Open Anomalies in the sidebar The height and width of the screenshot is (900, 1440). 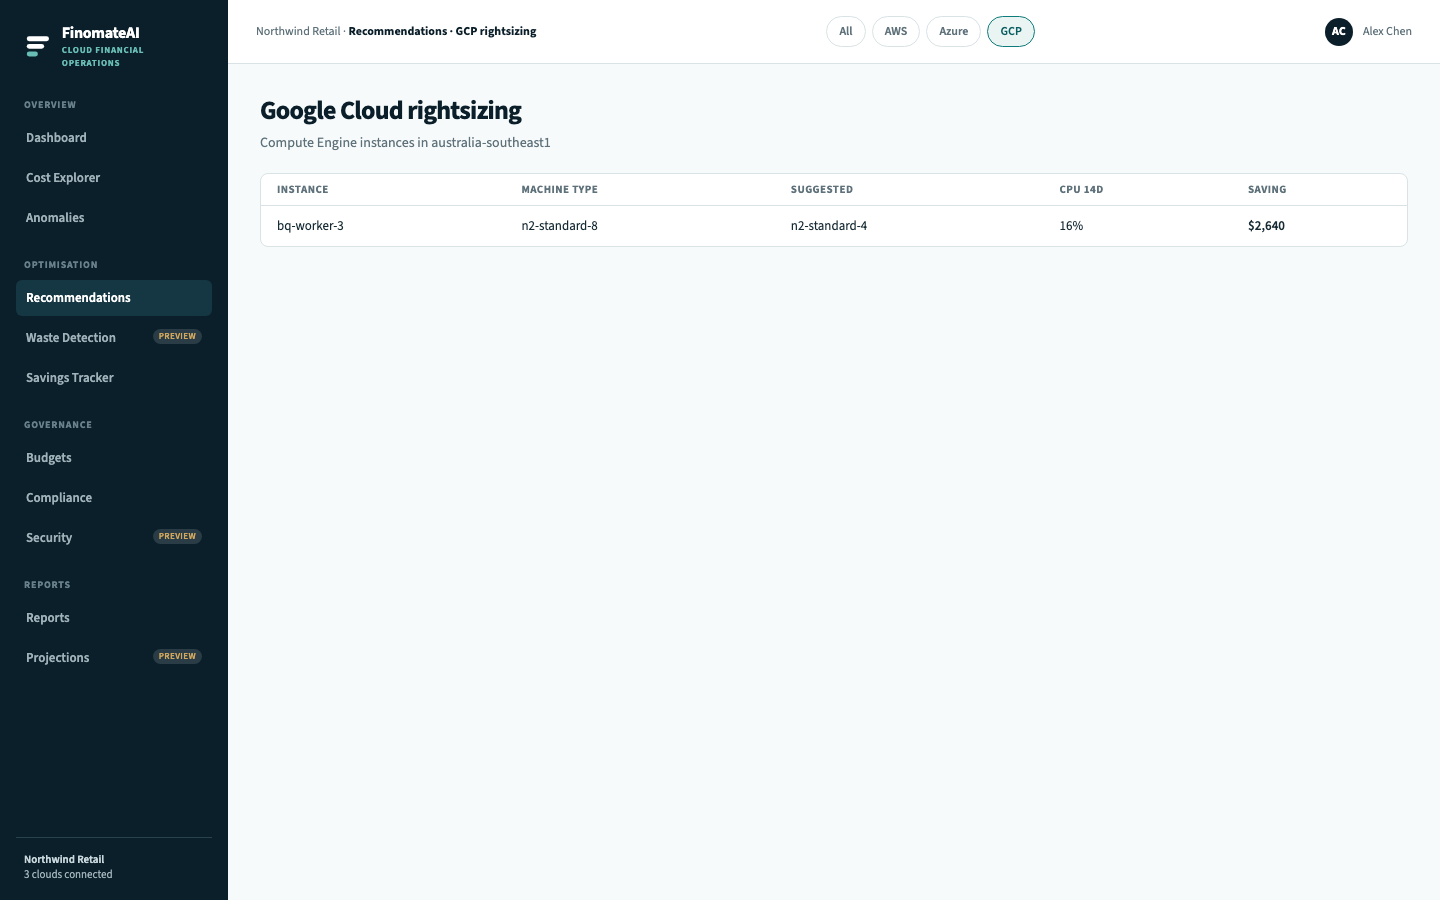[x=114, y=218]
